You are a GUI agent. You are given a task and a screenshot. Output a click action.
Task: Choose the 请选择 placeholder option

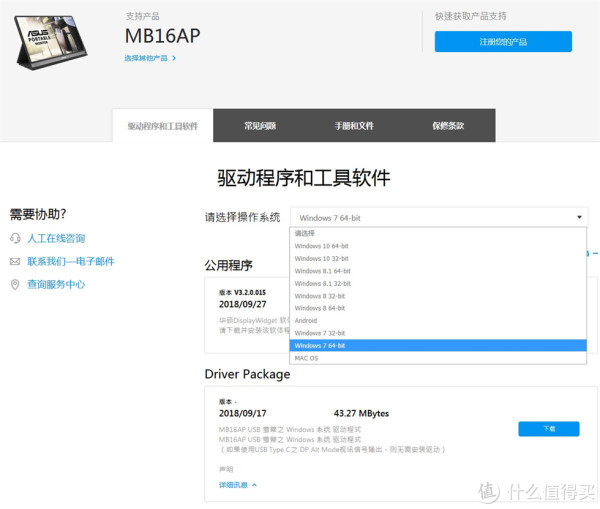[x=438, y=233]
